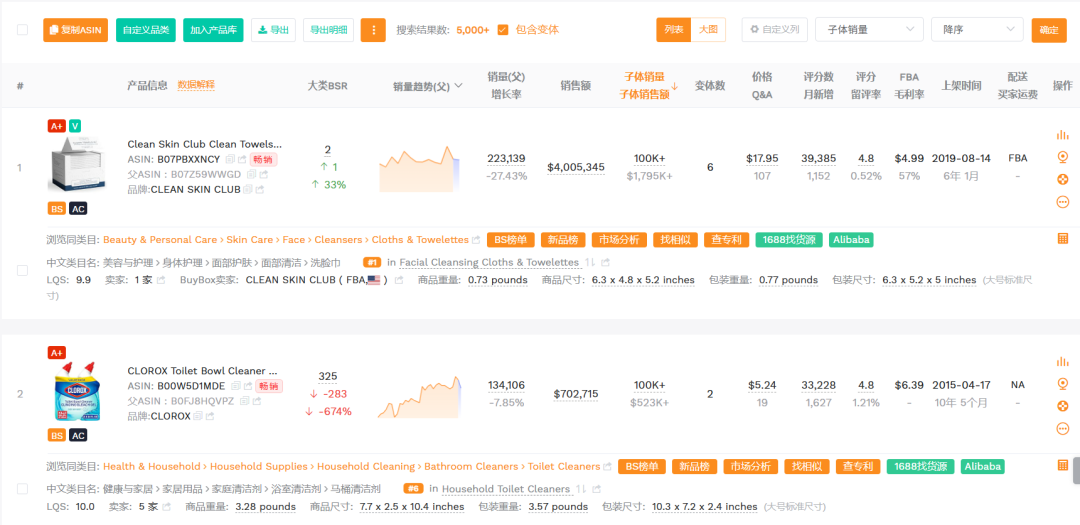1080x525 pixels.
Task: Click 查专利 in CLOROX row
Action: (x=859, y=466)
